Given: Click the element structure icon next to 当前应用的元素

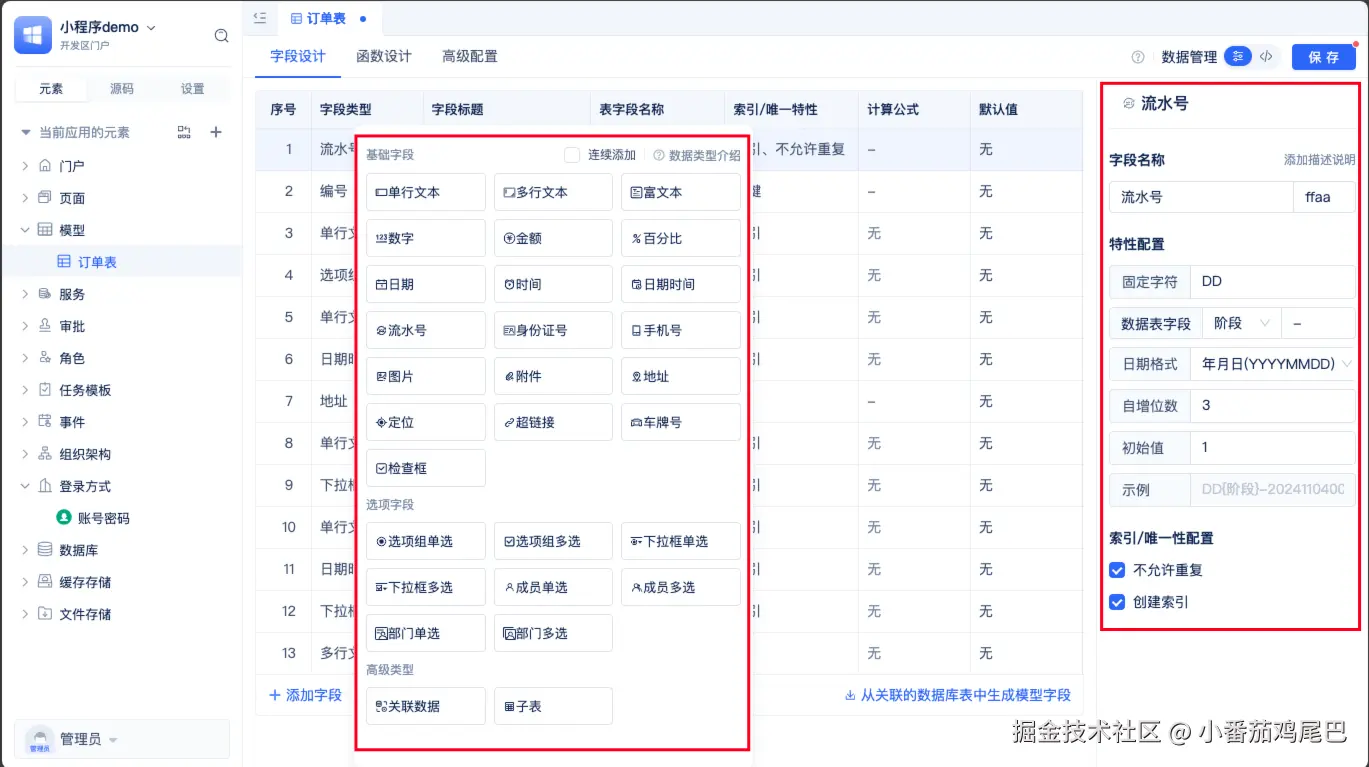Looking at the screenshot, I should (x=184, y=132).
